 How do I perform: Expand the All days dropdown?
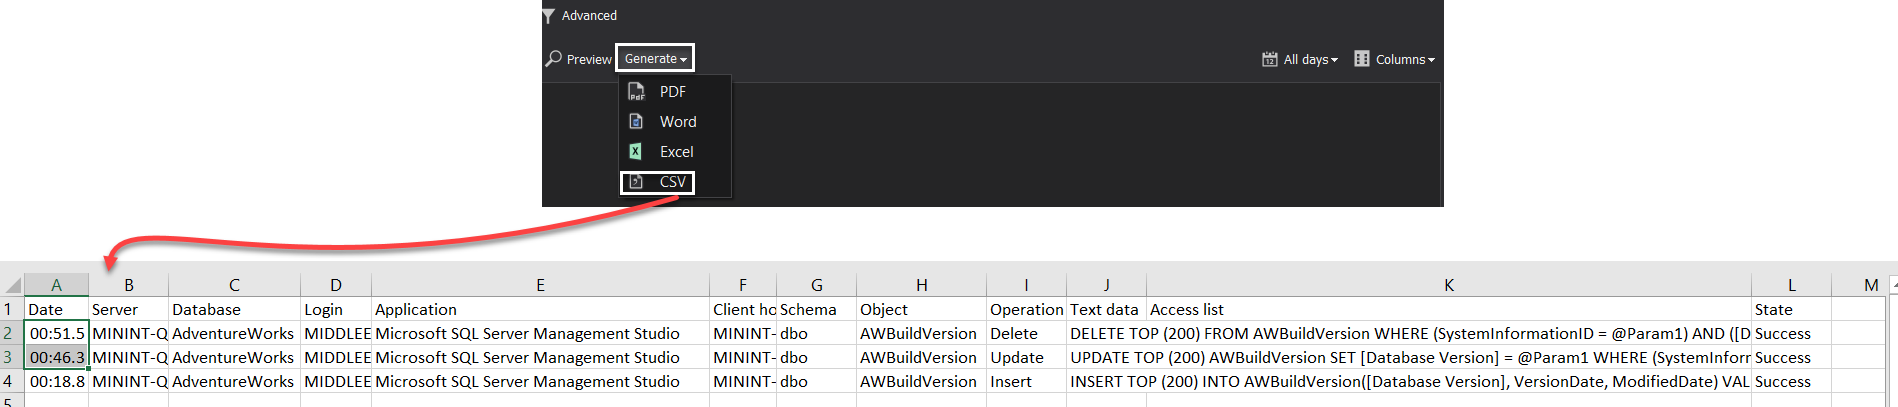point(1334,60)
